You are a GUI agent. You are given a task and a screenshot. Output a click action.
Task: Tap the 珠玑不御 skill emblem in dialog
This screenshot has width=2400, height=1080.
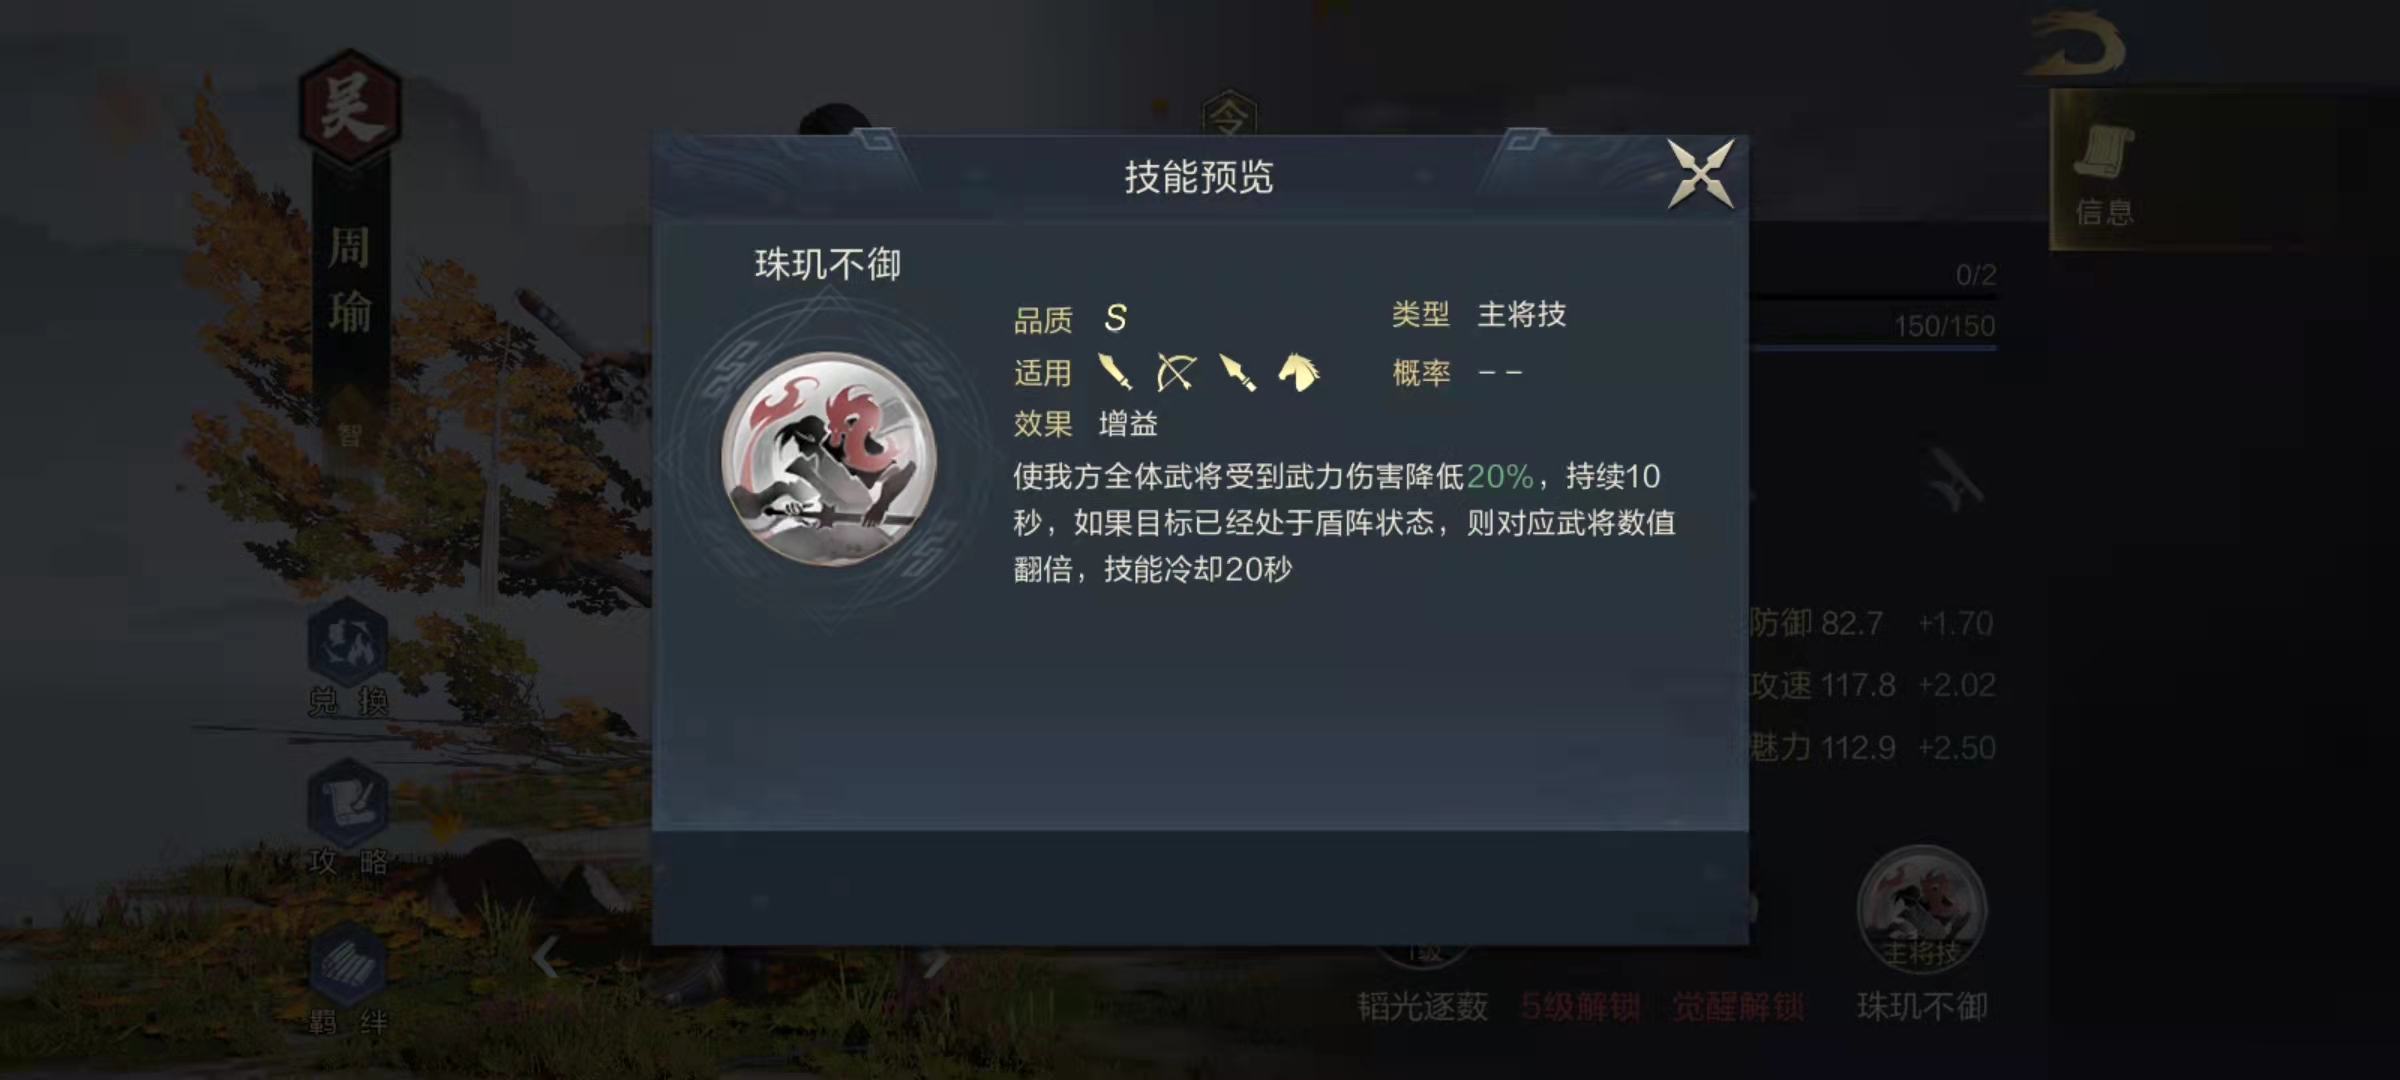[x=829, y=459]
